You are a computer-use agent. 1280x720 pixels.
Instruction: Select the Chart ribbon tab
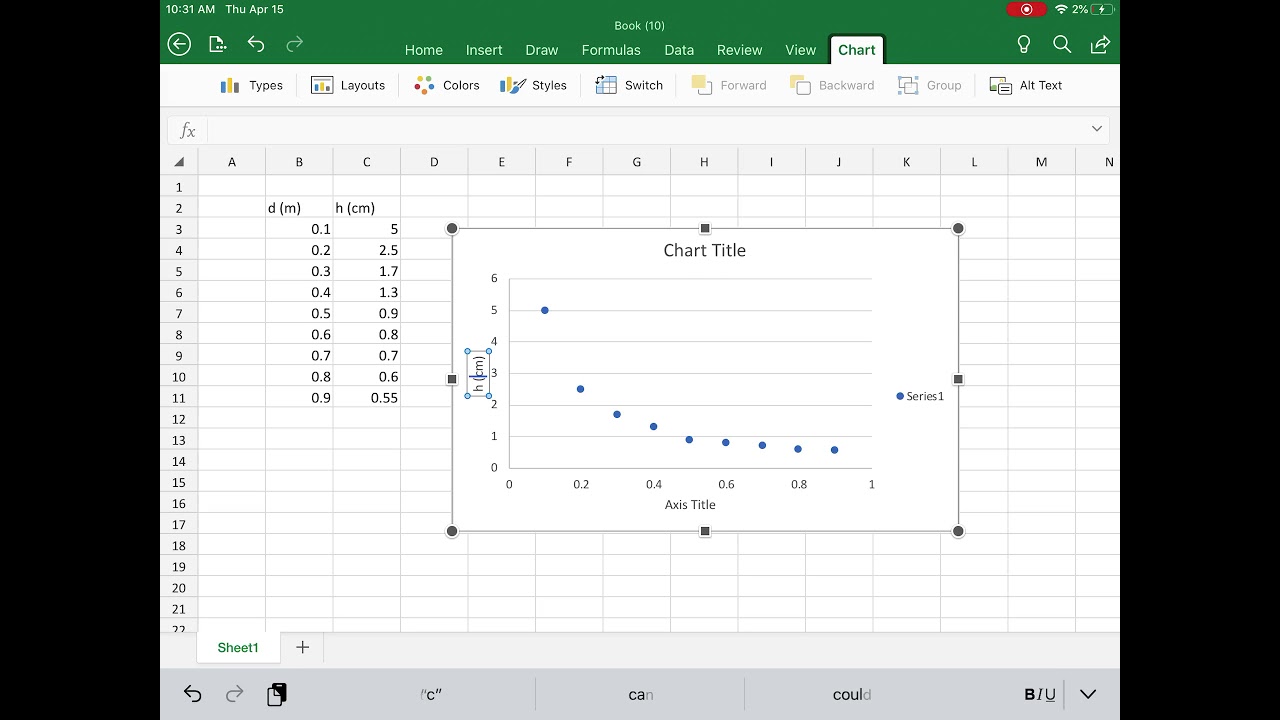(857, 50)
